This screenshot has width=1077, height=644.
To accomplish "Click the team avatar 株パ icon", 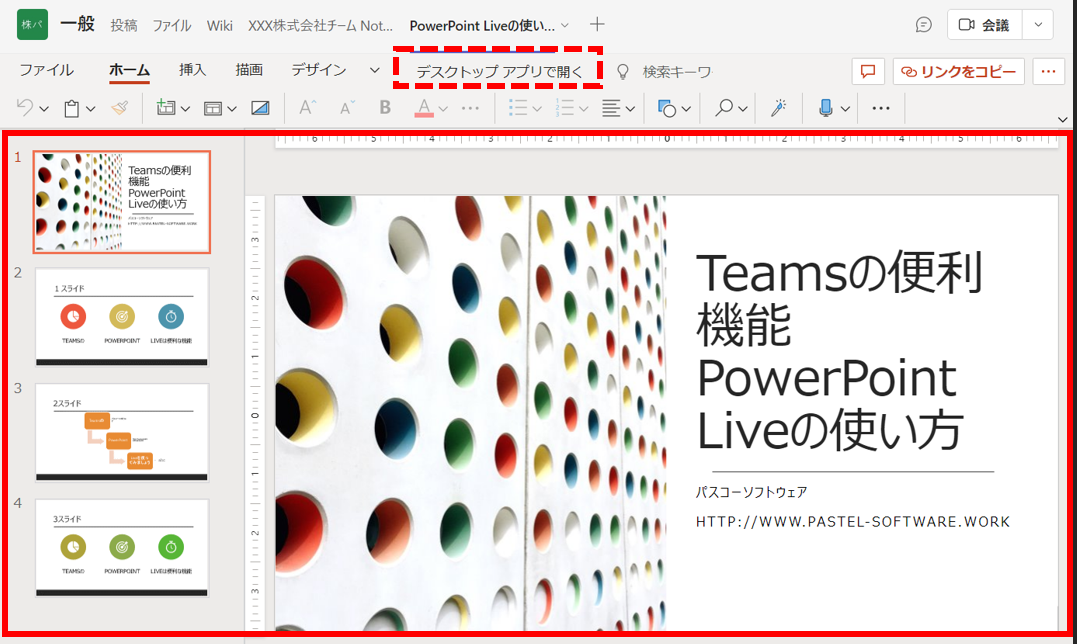I will coord(32,25).
